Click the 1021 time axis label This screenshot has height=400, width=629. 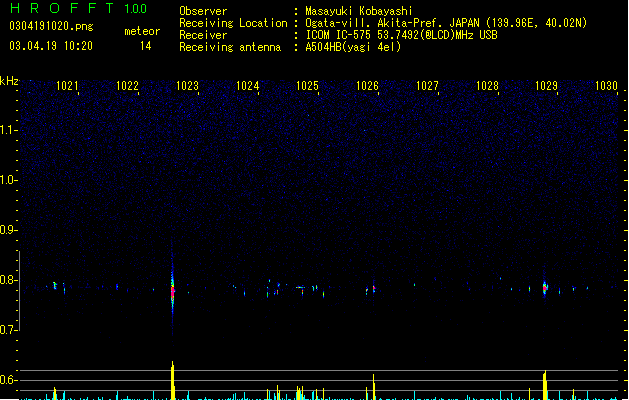67,86
